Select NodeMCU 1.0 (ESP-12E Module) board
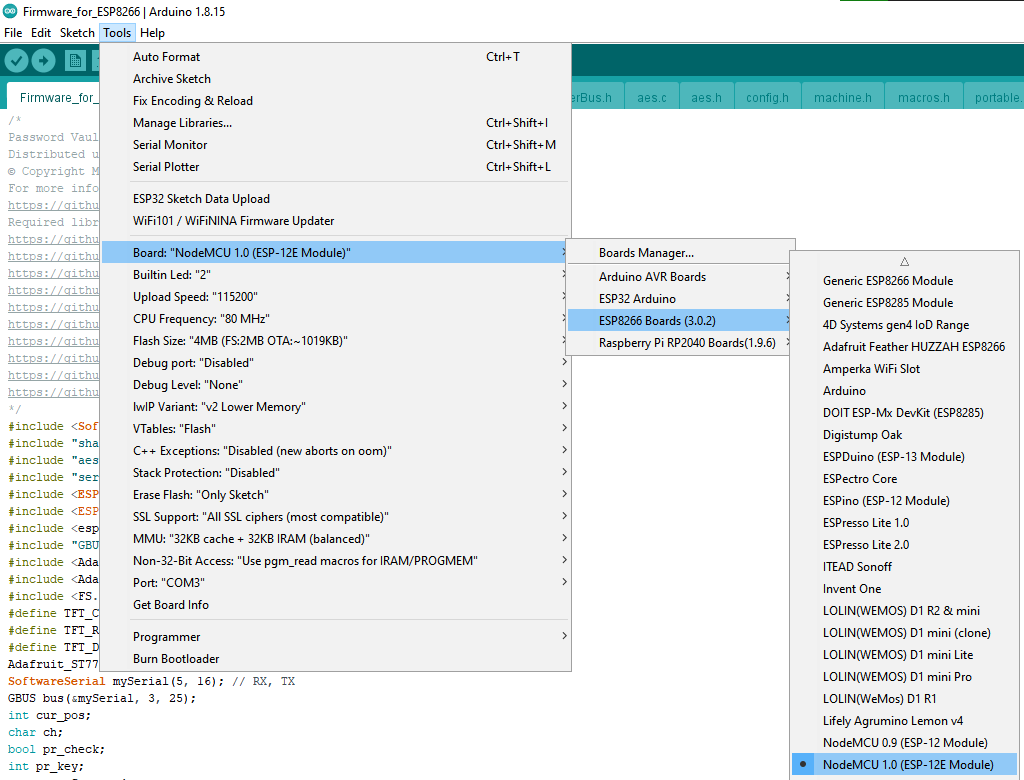The width and height of the screenshot is (1024, 780). coord(904,765)
